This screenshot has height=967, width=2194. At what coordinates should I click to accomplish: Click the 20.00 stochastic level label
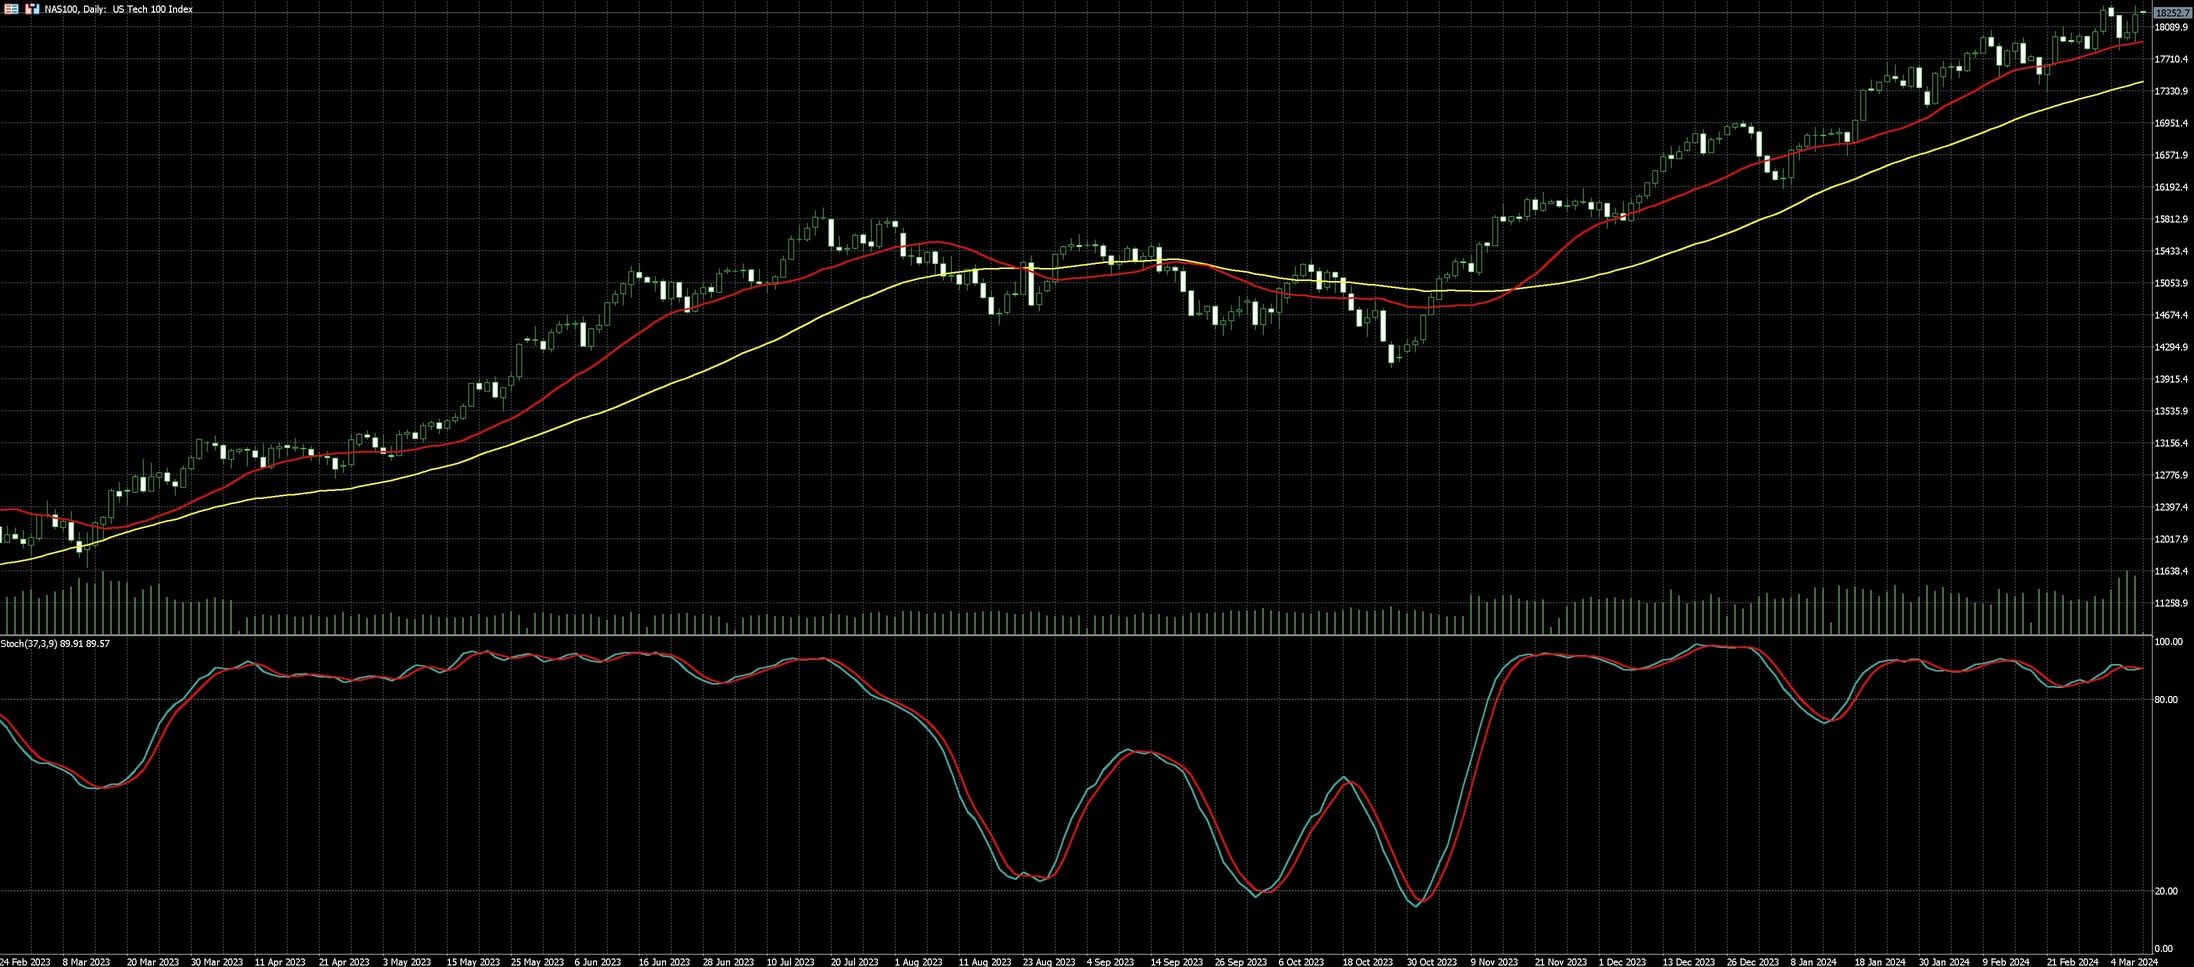coord(2165,891)
